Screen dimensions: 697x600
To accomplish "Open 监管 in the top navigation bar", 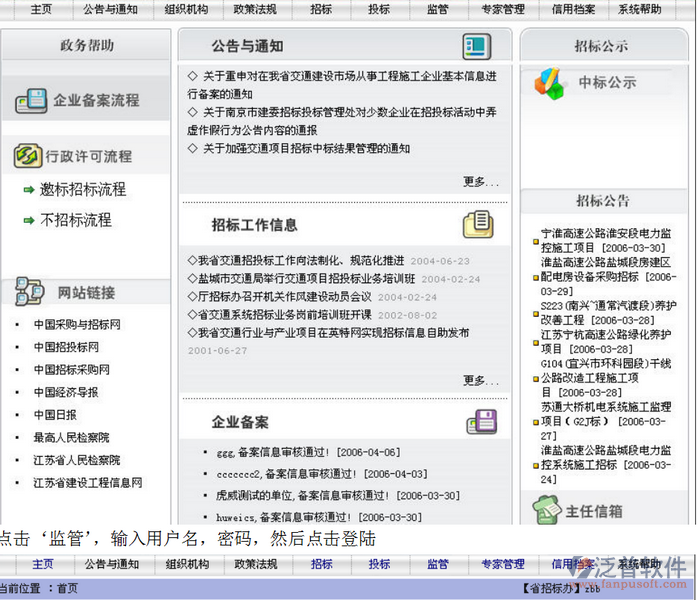I will tap(437, 9).
